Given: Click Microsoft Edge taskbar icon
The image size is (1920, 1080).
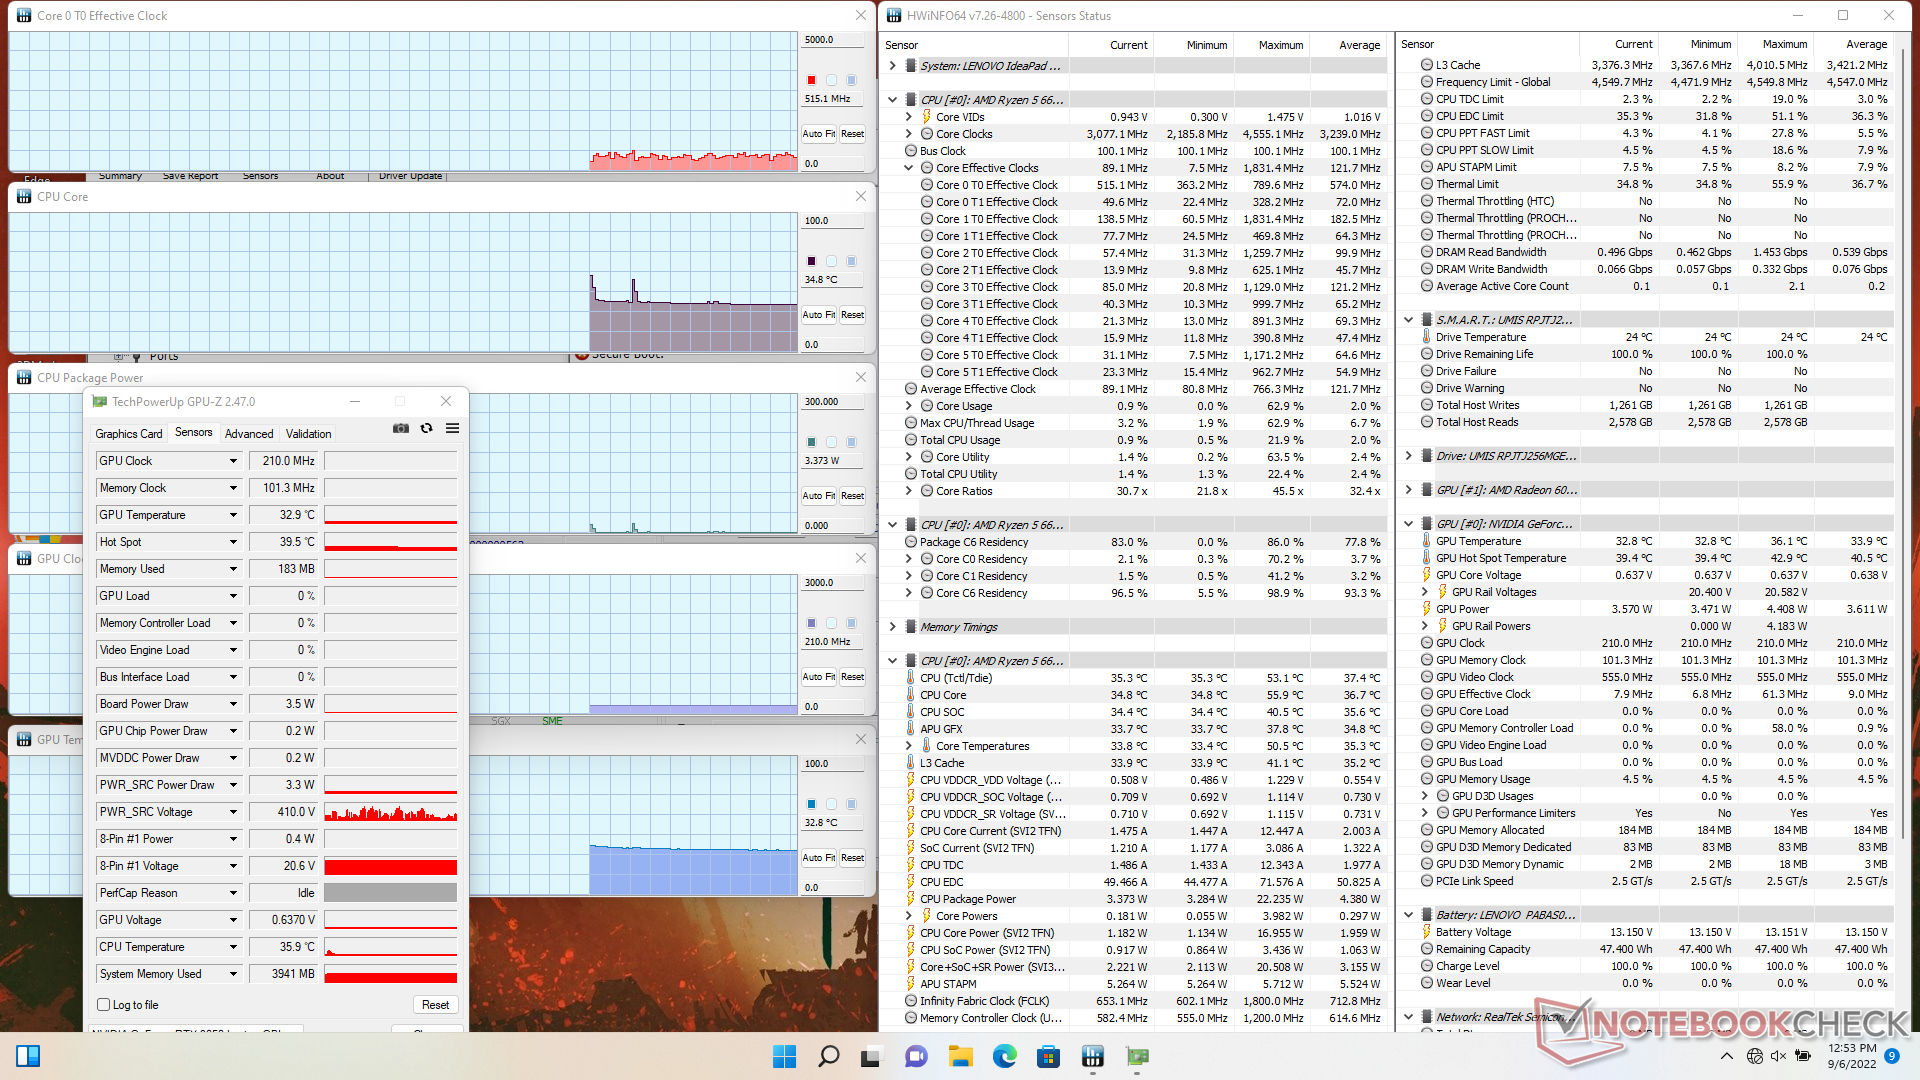Looking at the screenshot, I should tap(1004, 1056).
